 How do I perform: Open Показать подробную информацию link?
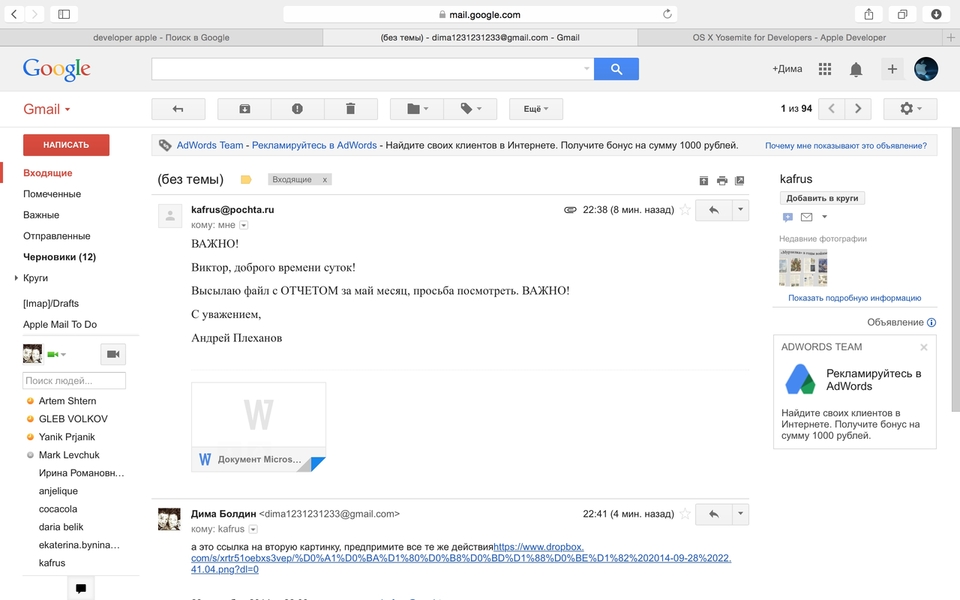[x=854, y=298]
